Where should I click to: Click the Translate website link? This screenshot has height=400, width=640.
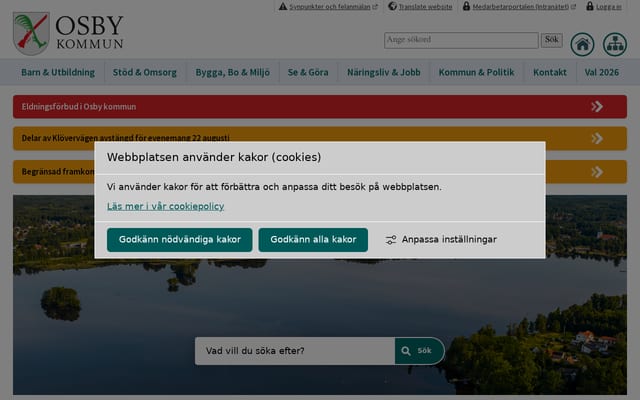tap(425, 7)
